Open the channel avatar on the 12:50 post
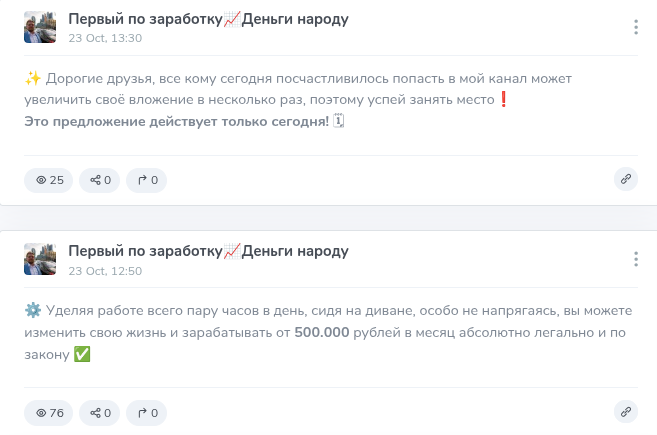 coord(40,259)
